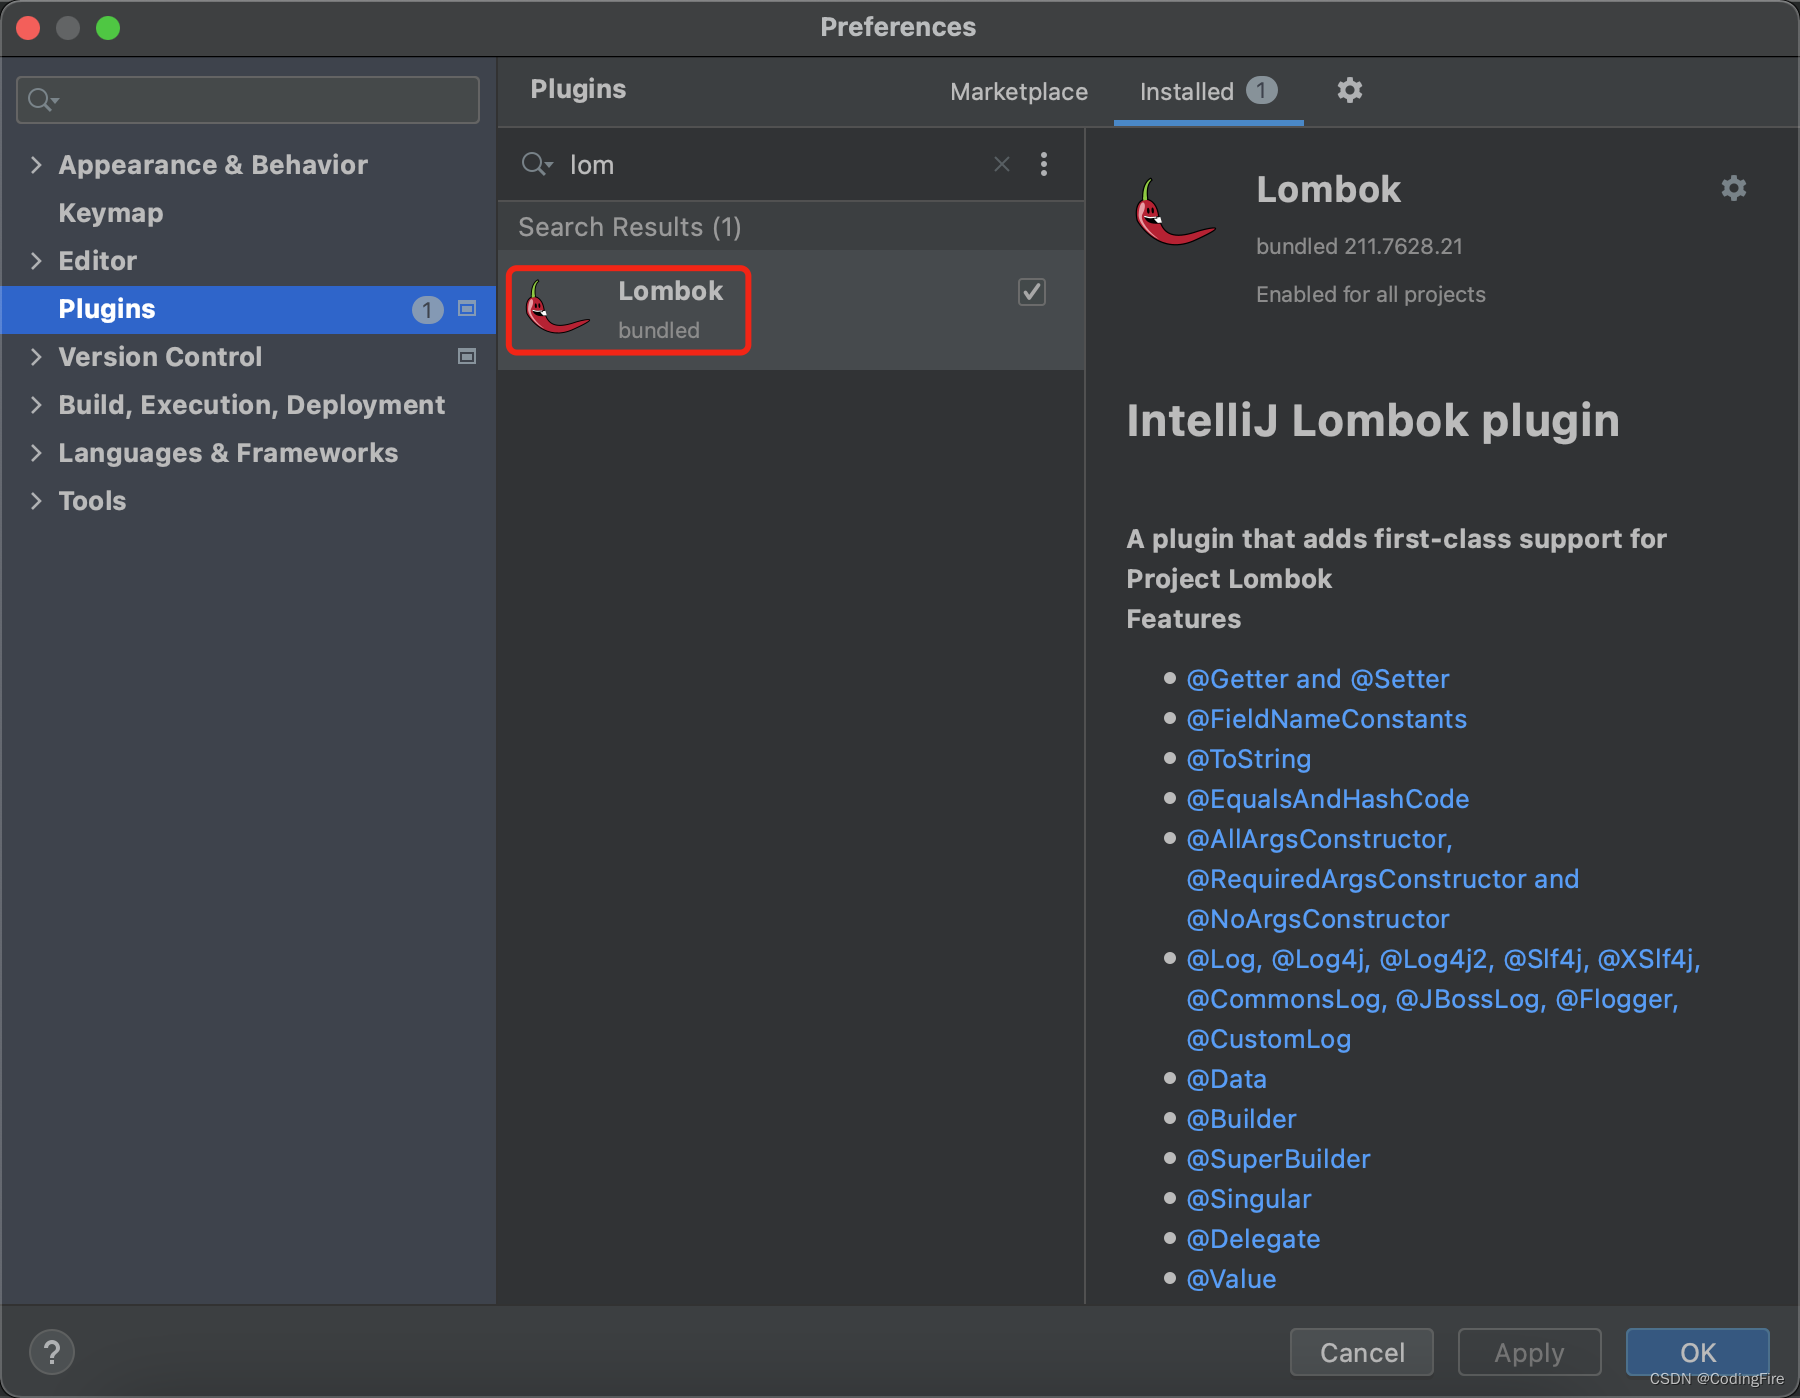The width and height of the screenshot is (1800, 1398).
Task: Click the Plugins update count badge
Action: click(427, 310)
